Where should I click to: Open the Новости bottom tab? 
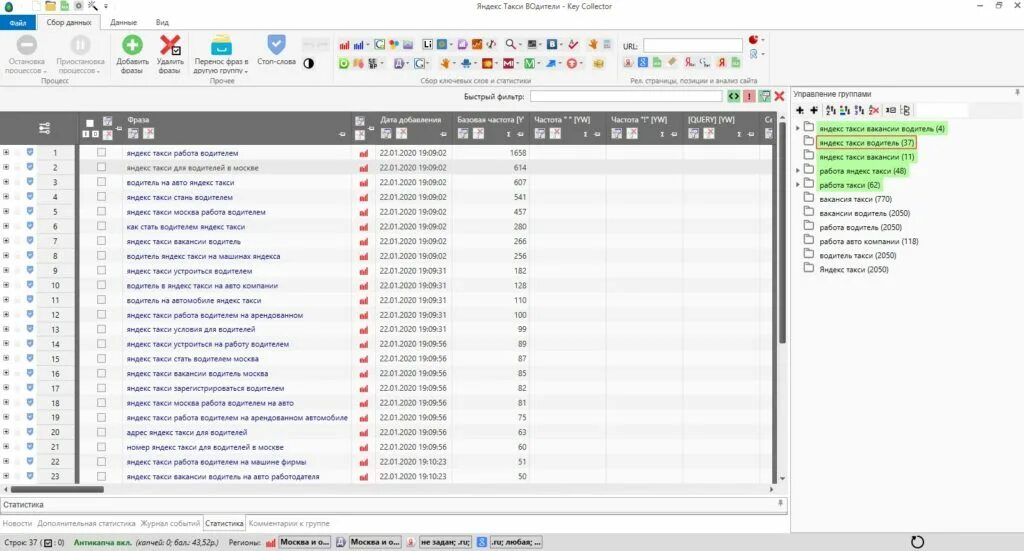point(17,524)
